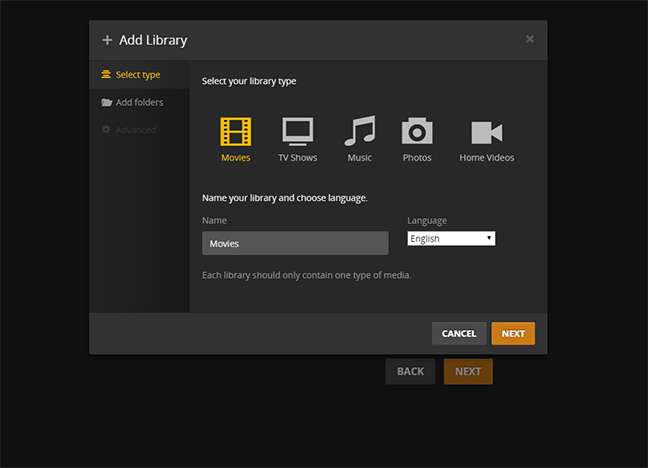Click the arrow on the Language selector
This screenshot has height=468, width=648.
(489, 239)
